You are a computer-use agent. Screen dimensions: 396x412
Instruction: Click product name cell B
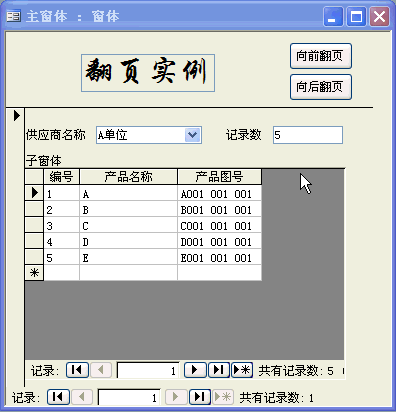[x=128, y=209]
